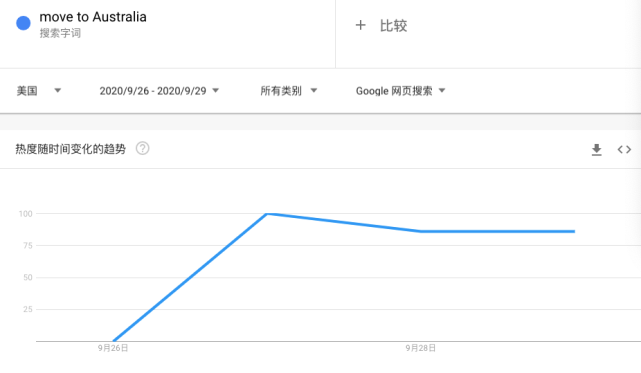Click the 搜索字词 label under the term

point(60,33)
